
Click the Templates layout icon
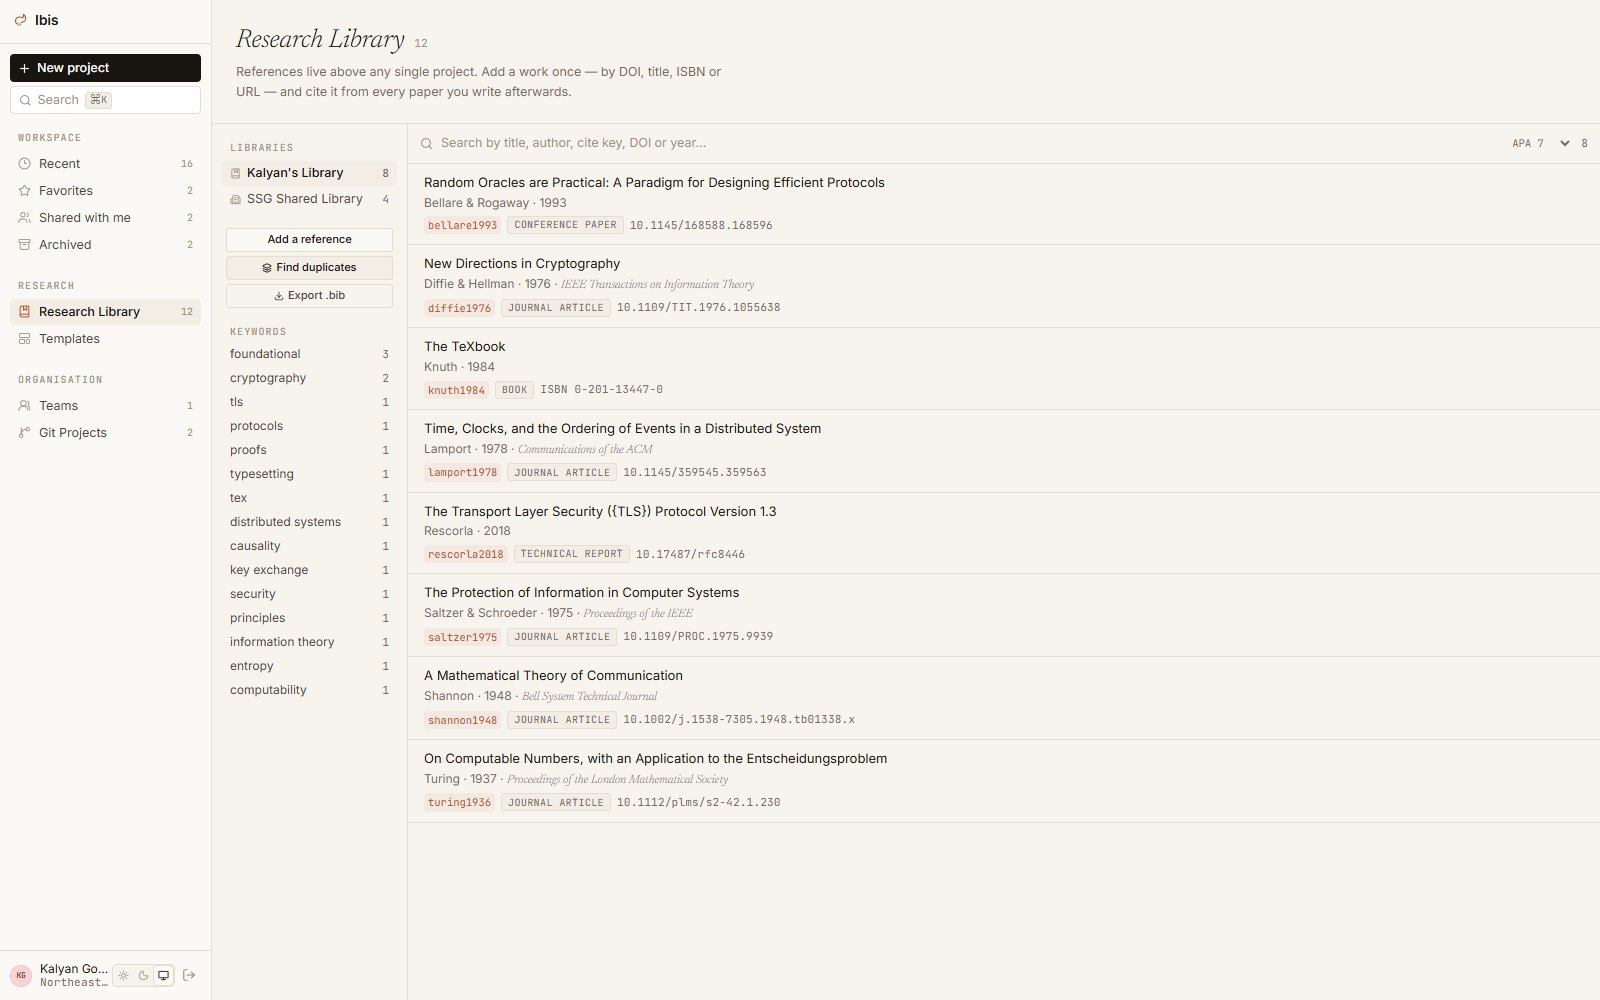pyautogui.click(x=25, y=339)
